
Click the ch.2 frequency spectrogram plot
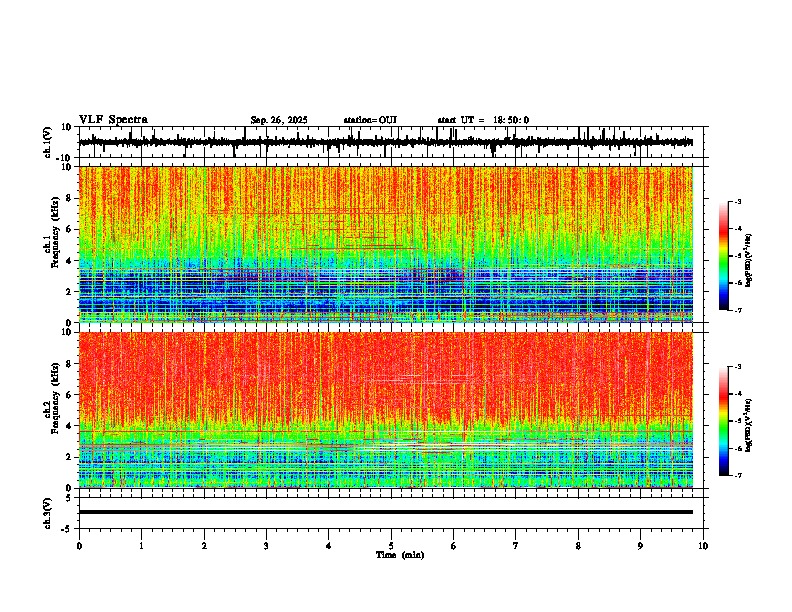(386, 410)
